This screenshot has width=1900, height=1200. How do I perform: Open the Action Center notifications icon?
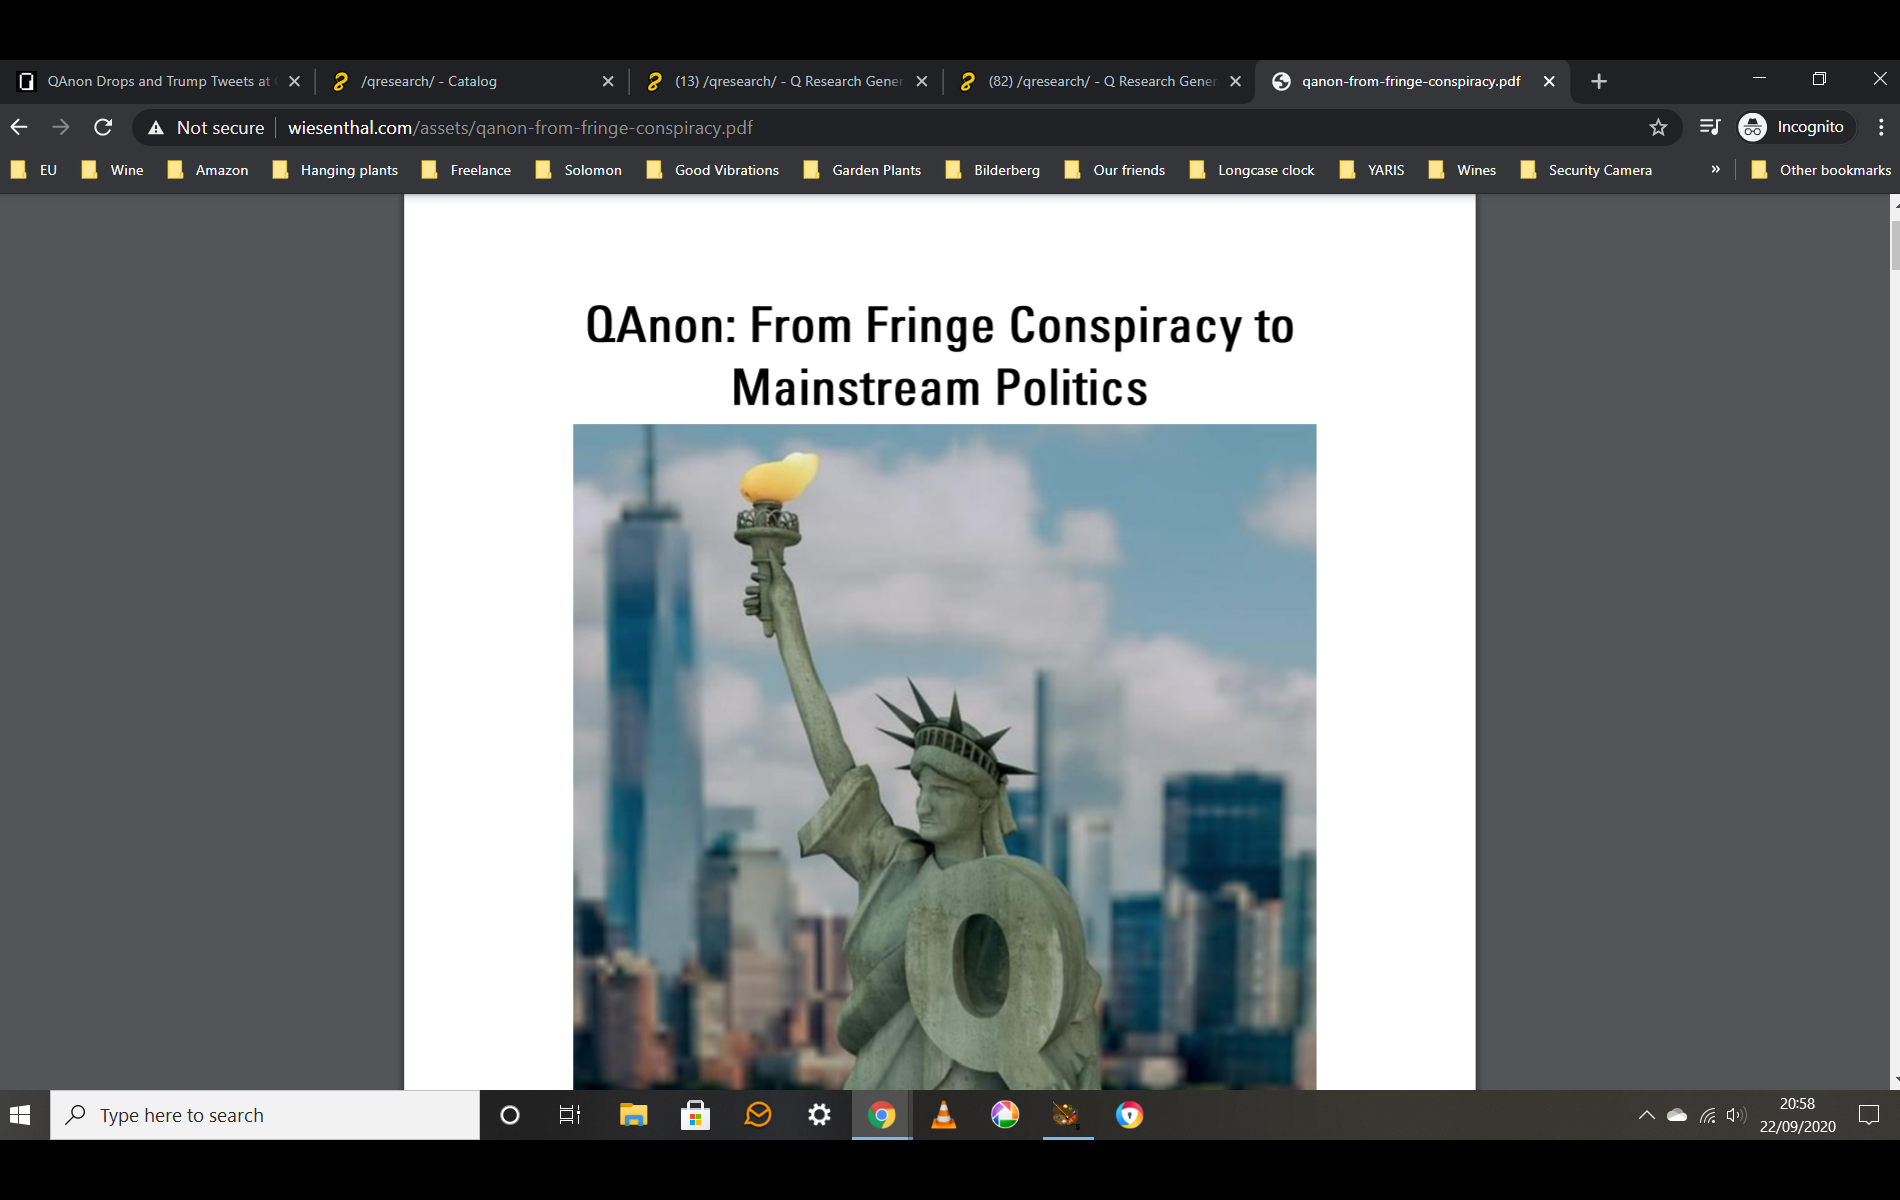point(1869,1115)
